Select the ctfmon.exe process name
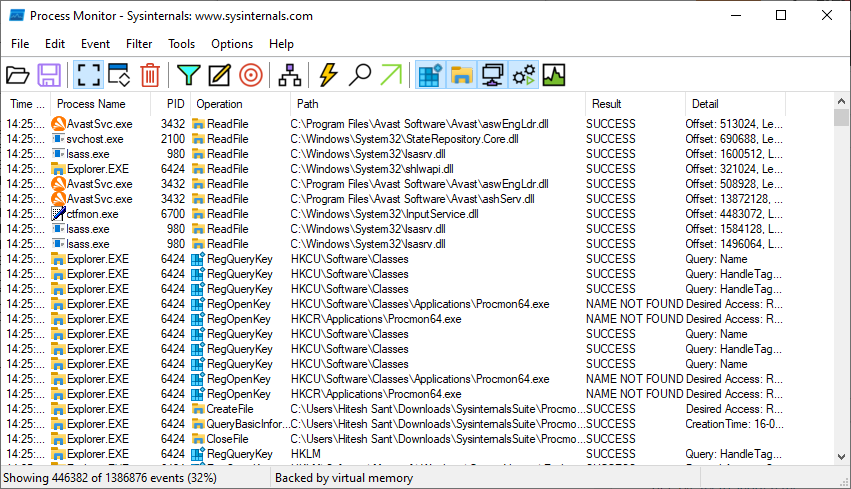The width and height of the screenshot is (851, 489). click(92, 214)
